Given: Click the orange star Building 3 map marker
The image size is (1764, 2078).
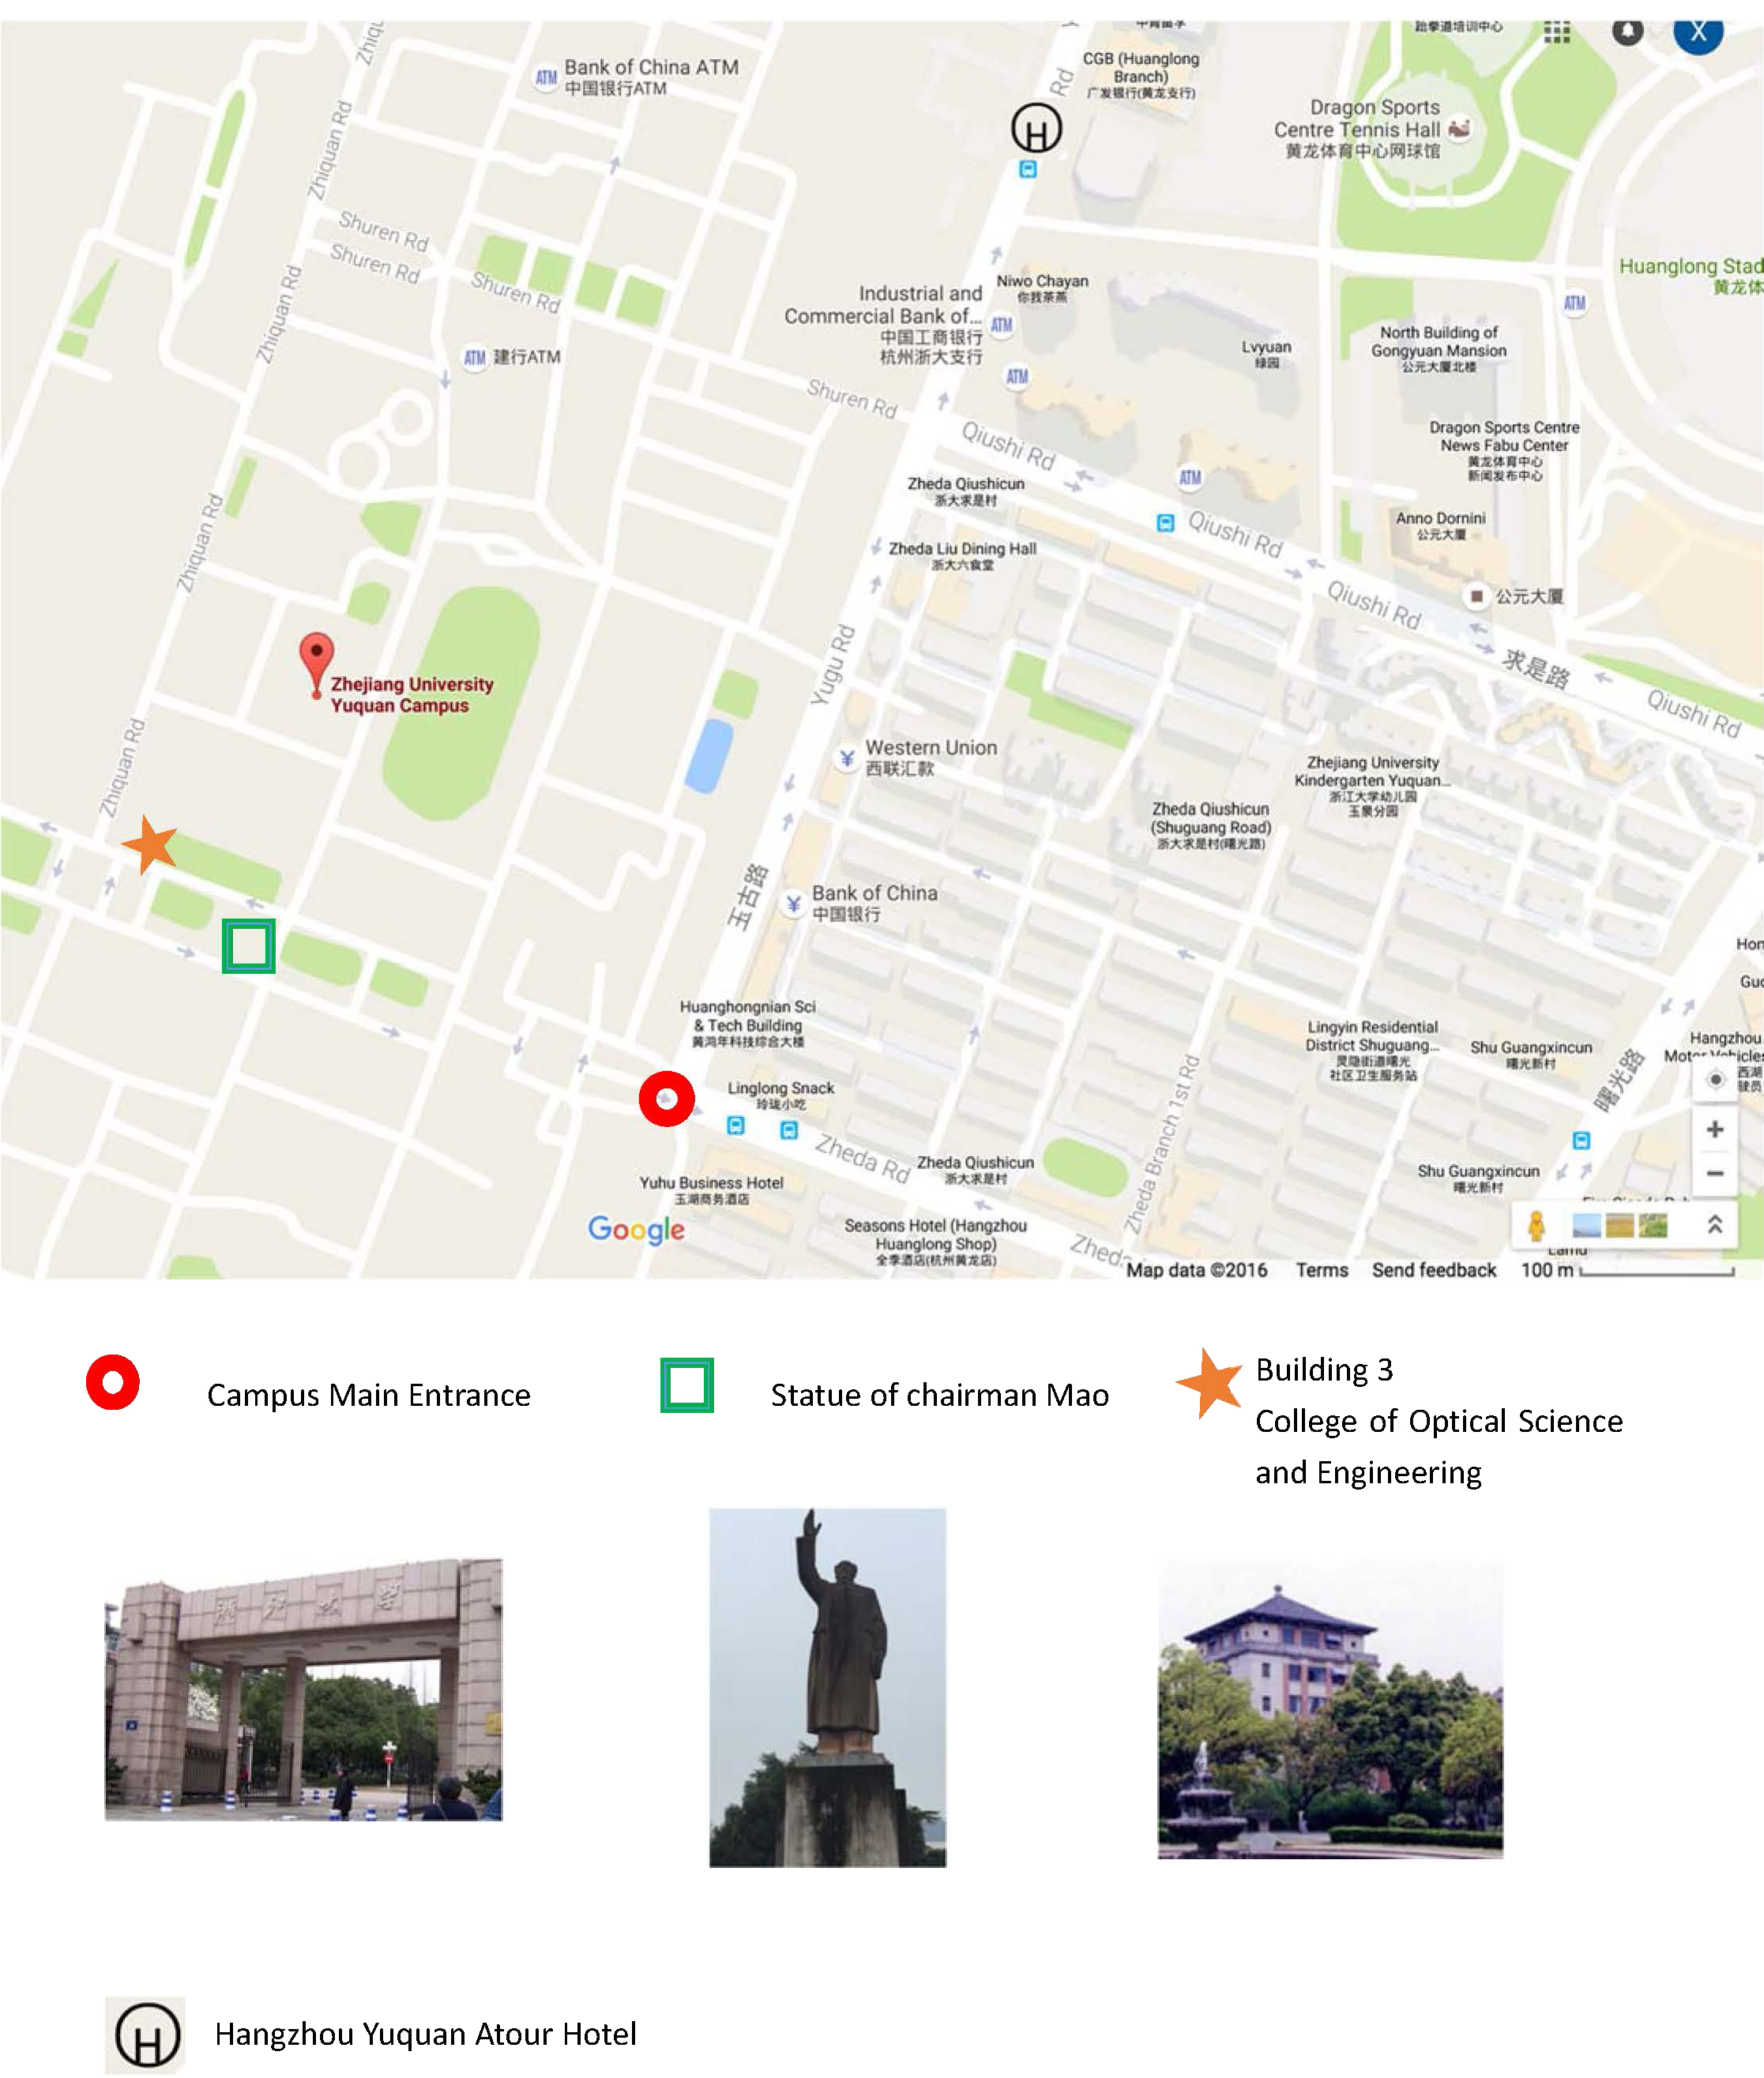Looking at the screenshot, I should pos(150,844).
